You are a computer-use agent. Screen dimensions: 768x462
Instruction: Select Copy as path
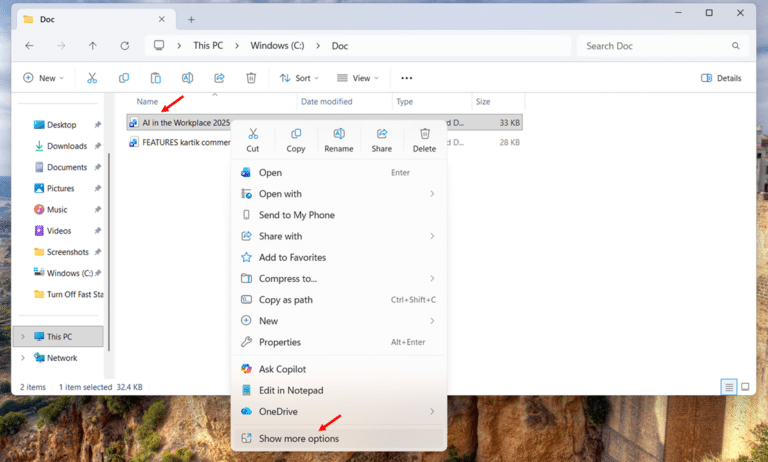(338, 300)
